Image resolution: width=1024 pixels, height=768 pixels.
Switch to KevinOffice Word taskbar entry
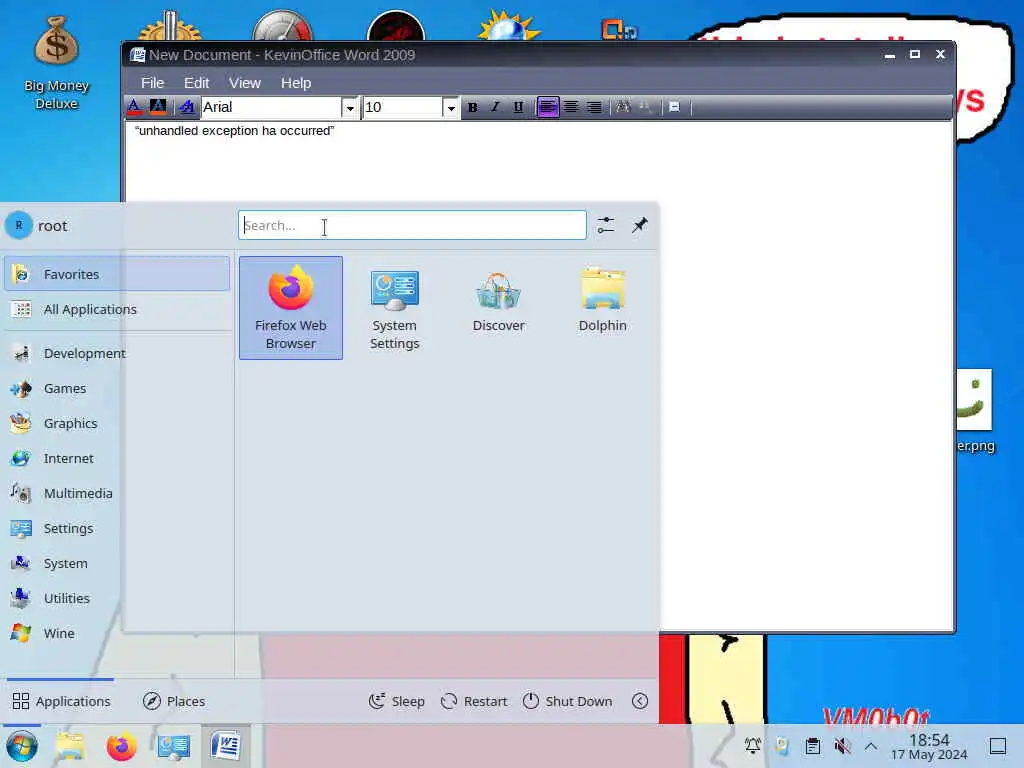(x=225, y=746)
